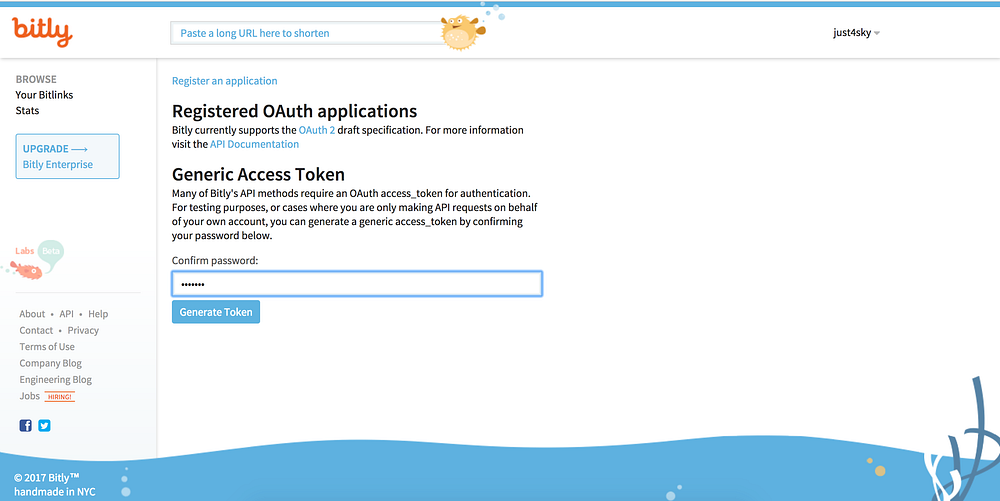
Task: Open the Jobs link
Action: click(29, 396)
